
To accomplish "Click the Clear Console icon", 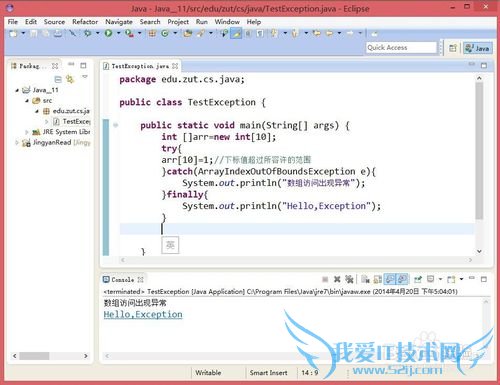I will 365,279.
